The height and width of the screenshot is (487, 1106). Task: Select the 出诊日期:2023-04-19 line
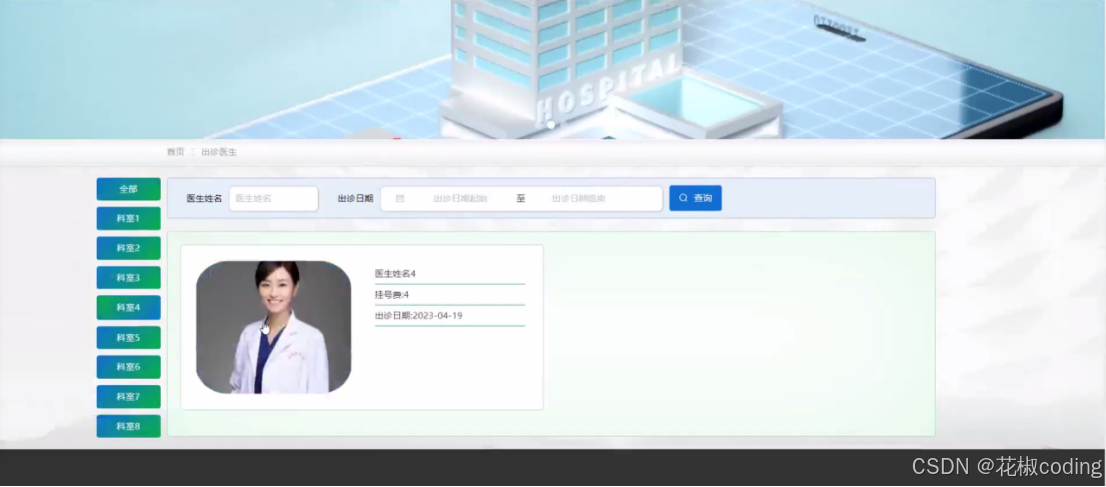coord(419,315)
